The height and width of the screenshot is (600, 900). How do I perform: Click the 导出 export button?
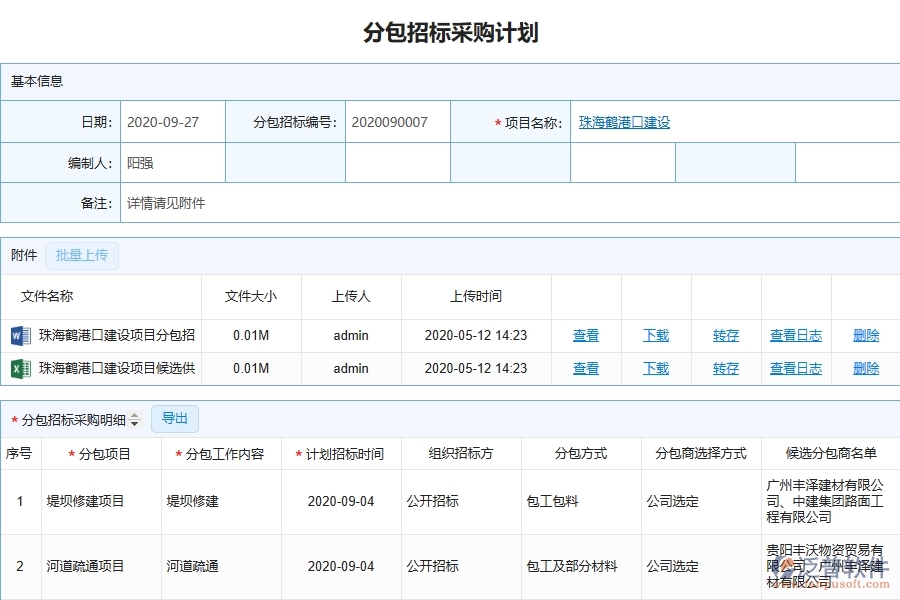[x=174, y=418]
